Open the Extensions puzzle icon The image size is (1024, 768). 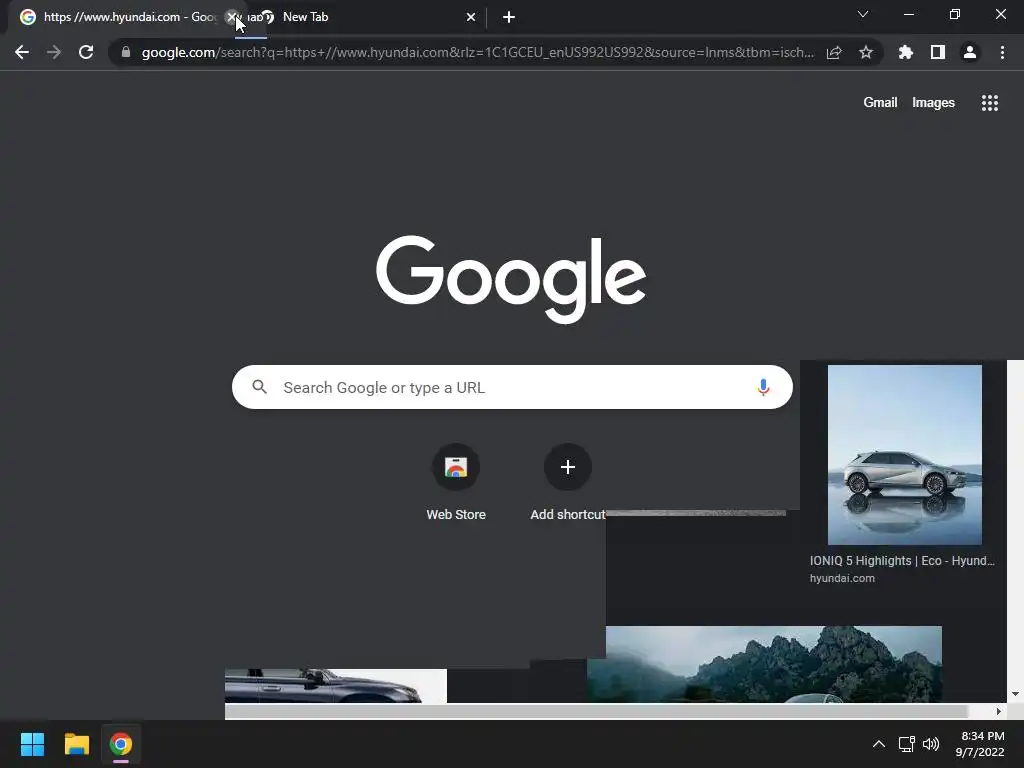tap(906, 52)
